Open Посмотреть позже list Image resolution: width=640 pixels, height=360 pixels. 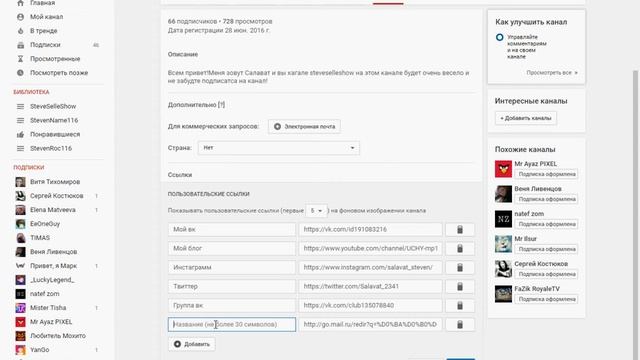tap(59, 73)
